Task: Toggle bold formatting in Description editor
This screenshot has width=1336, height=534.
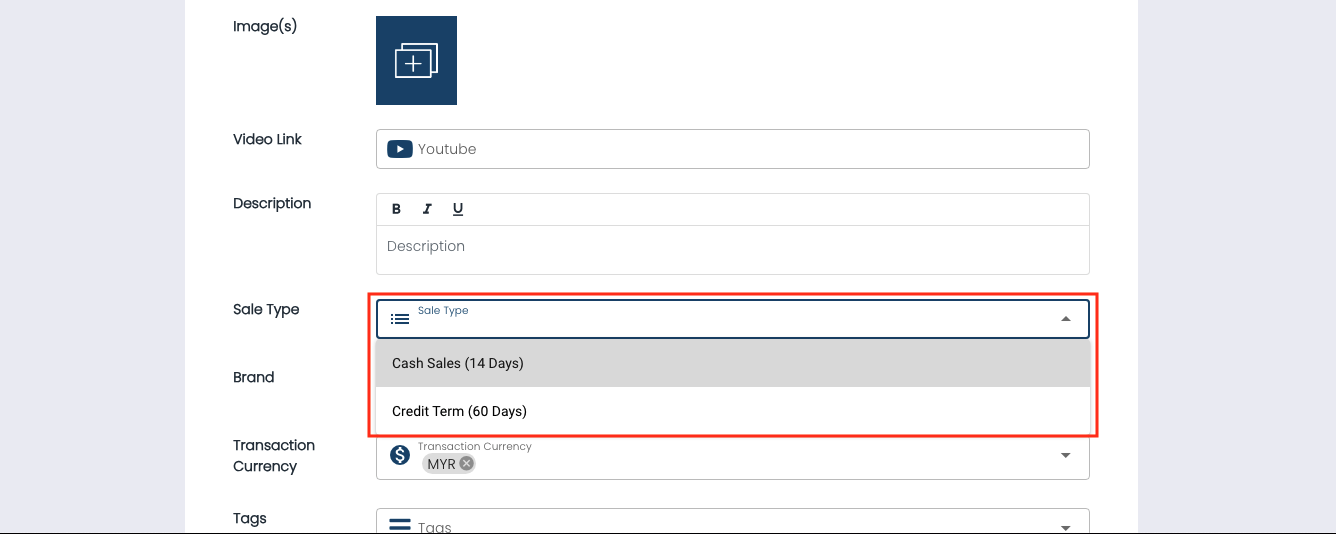Action: click(396, 209)
